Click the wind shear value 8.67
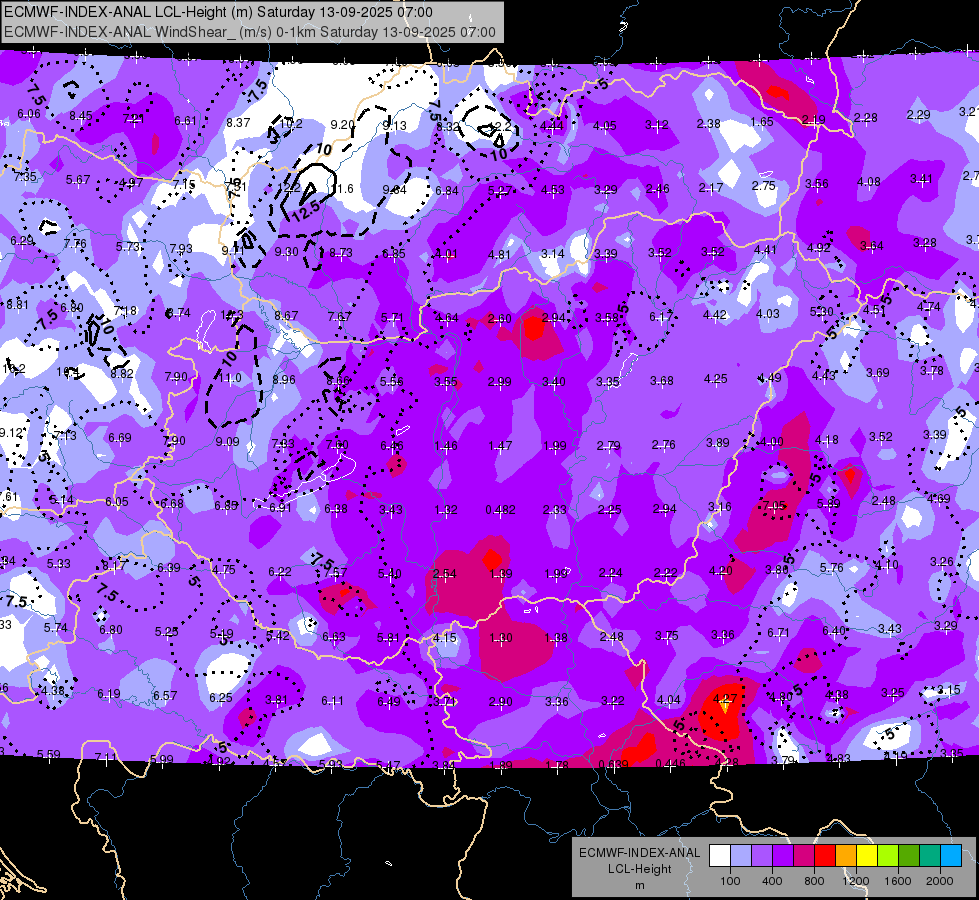The width and height of the screenshot is (979, 900). click(x=286, y=315)
